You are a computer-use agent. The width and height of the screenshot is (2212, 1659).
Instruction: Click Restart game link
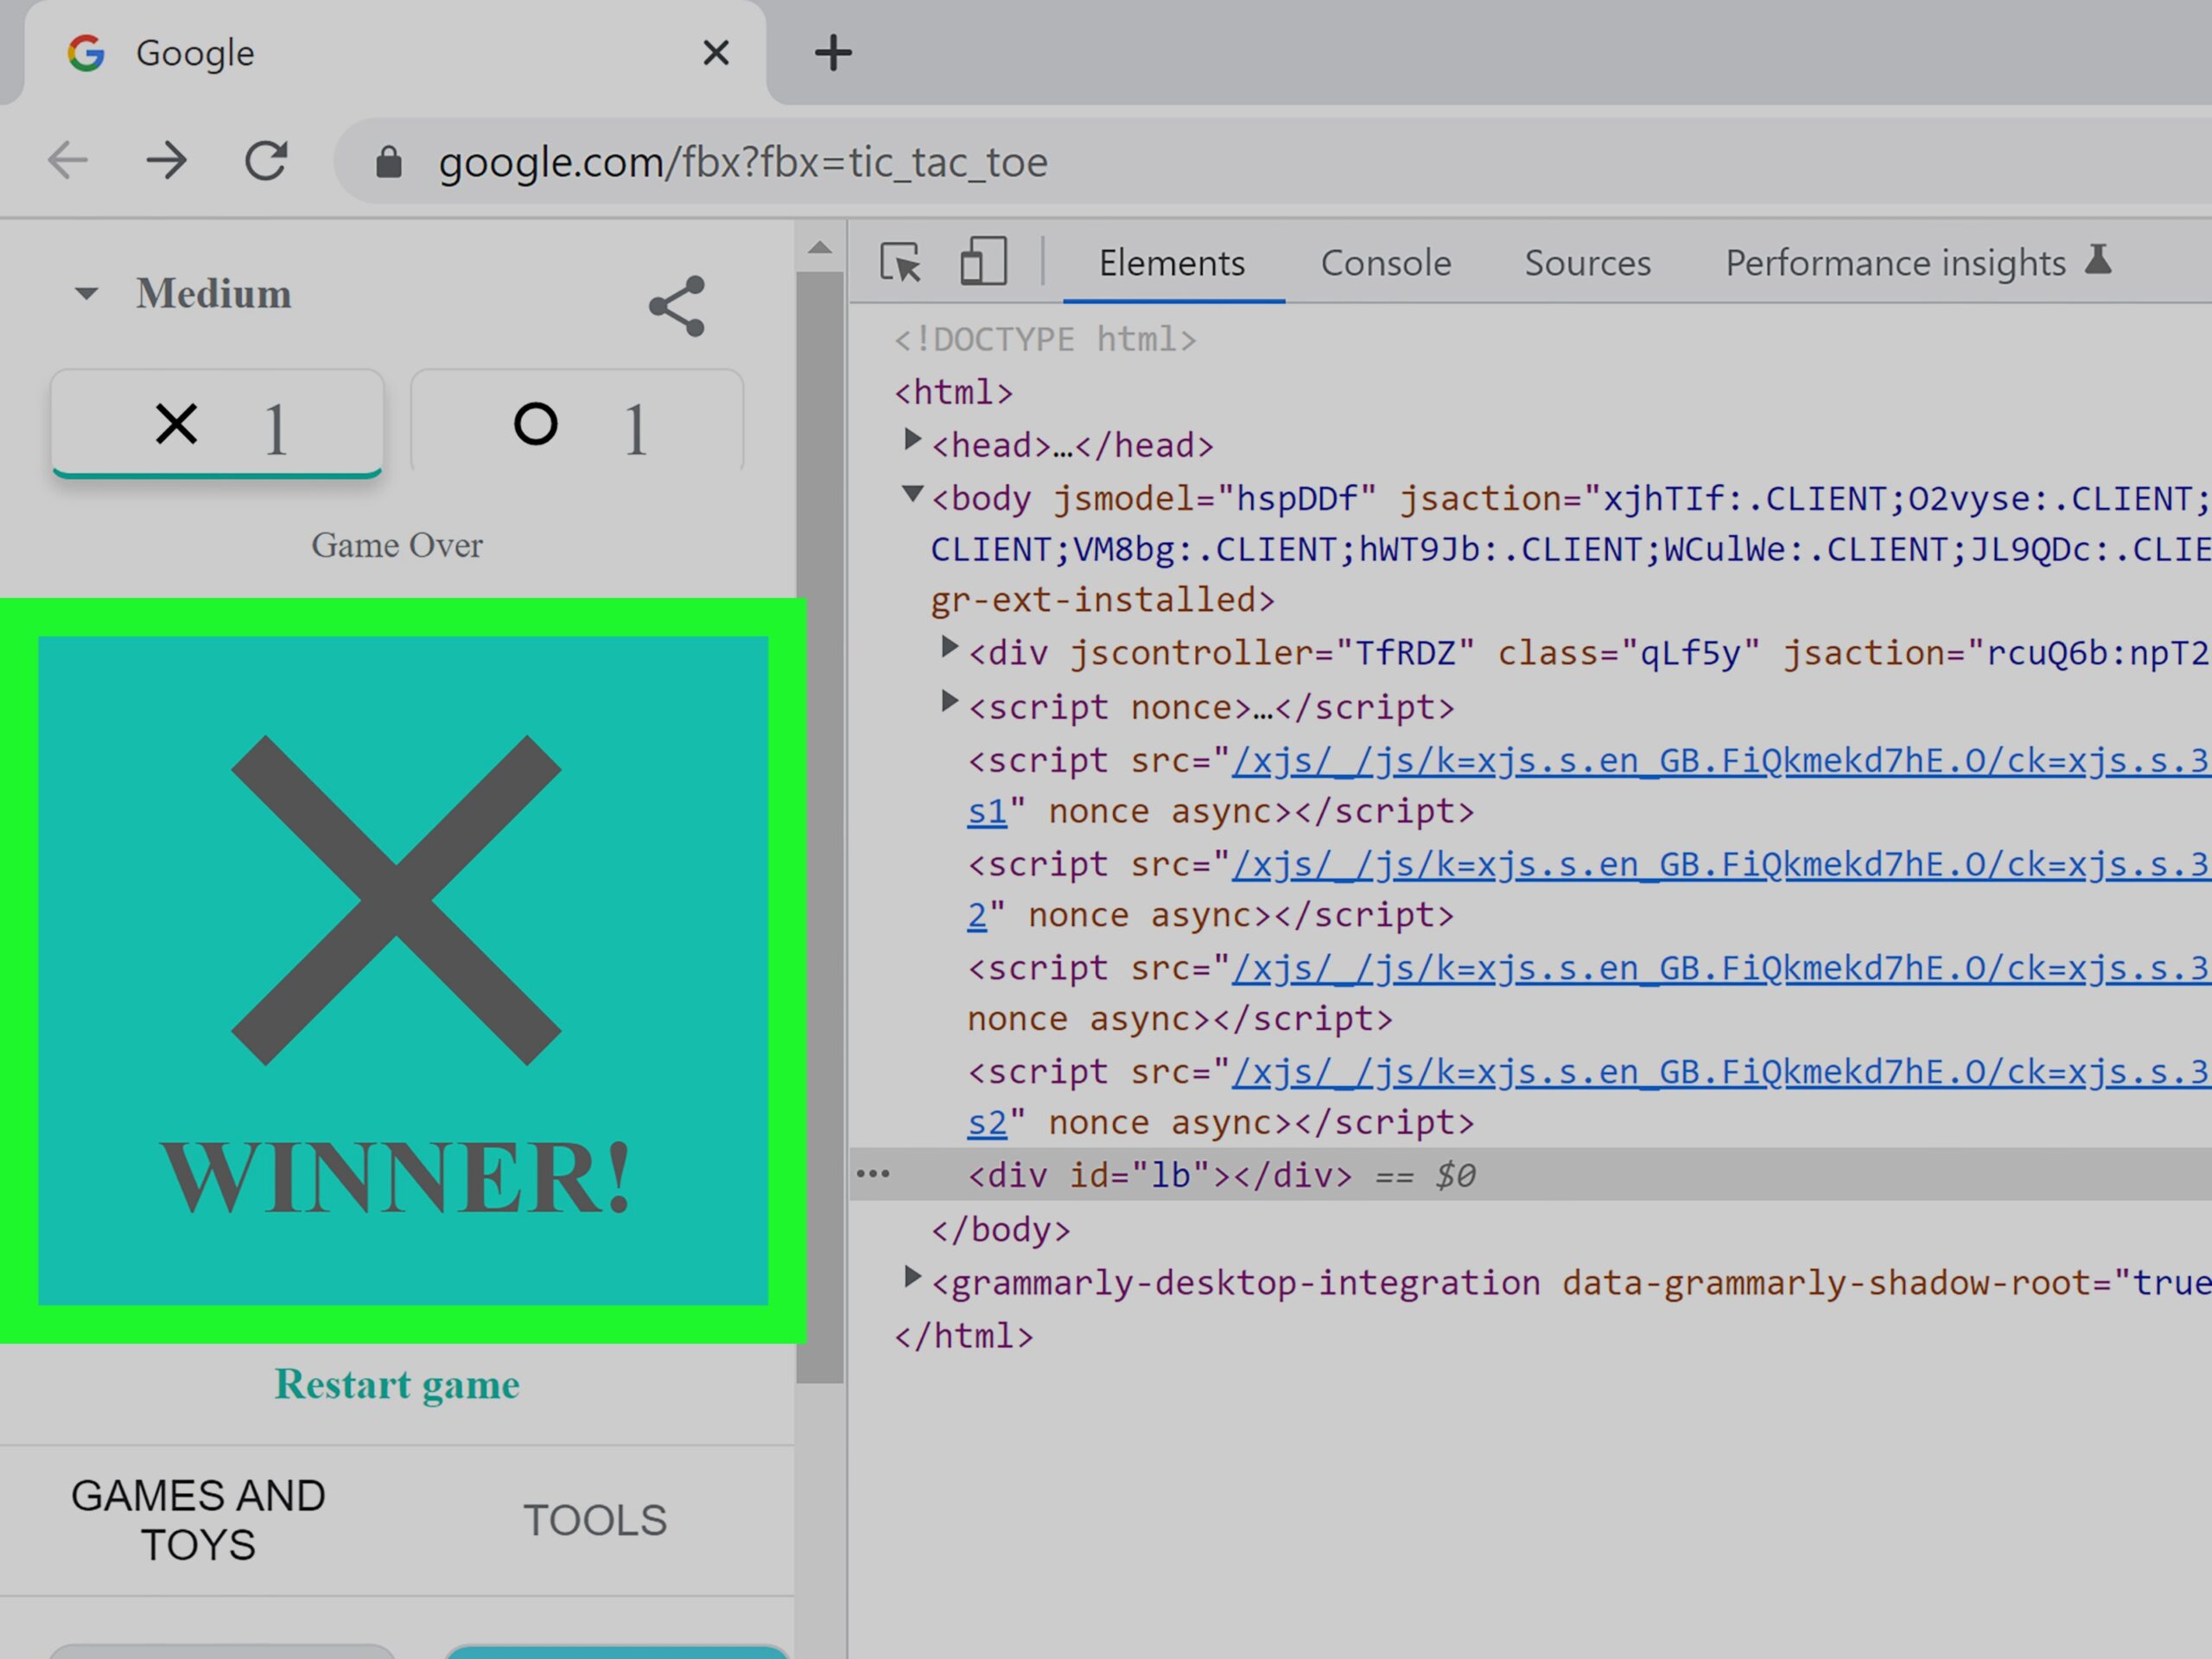point(397,1384)
